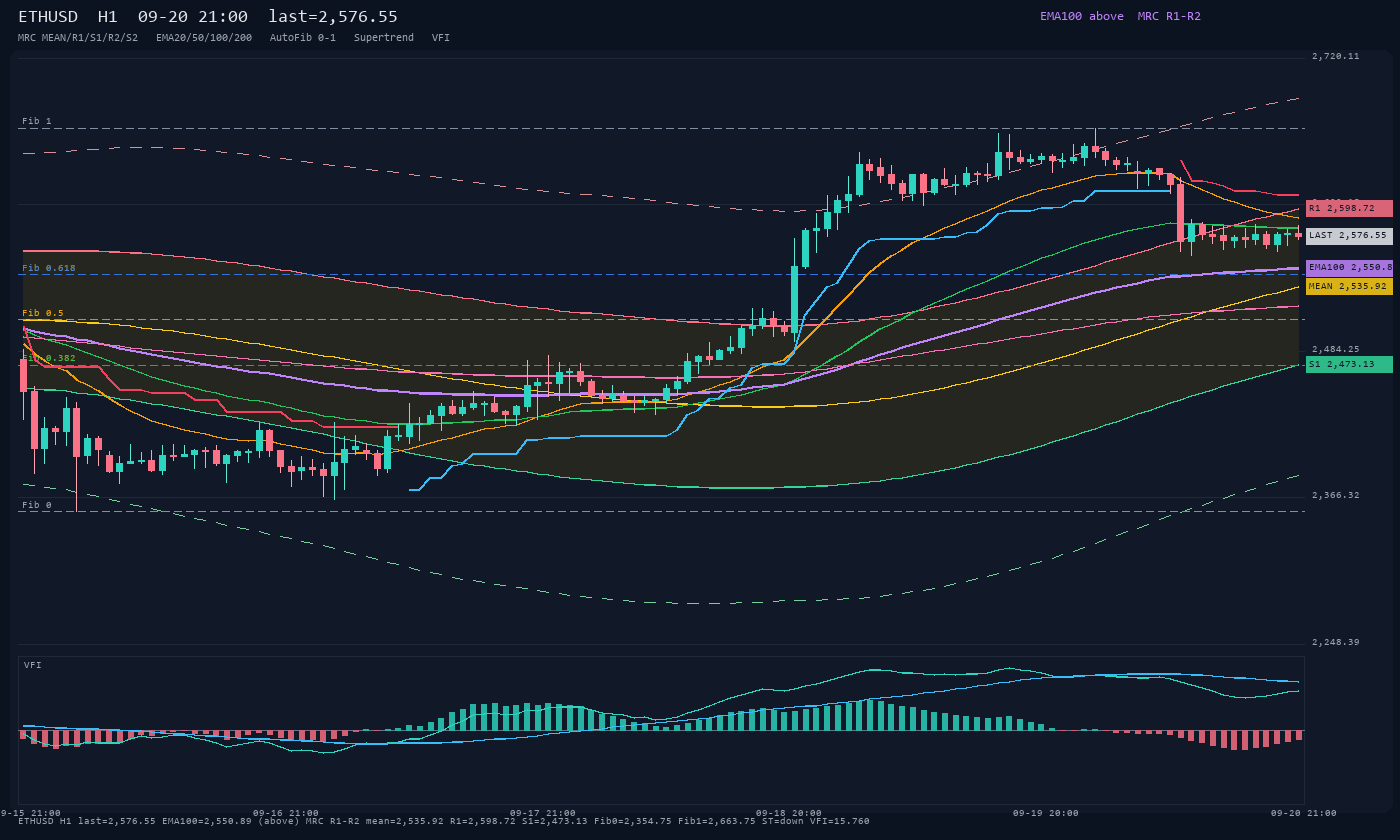Screen dimensions: 1400x840
Task: Click the 2,720.11 price axis value
Action: (x=1336, y=56)
